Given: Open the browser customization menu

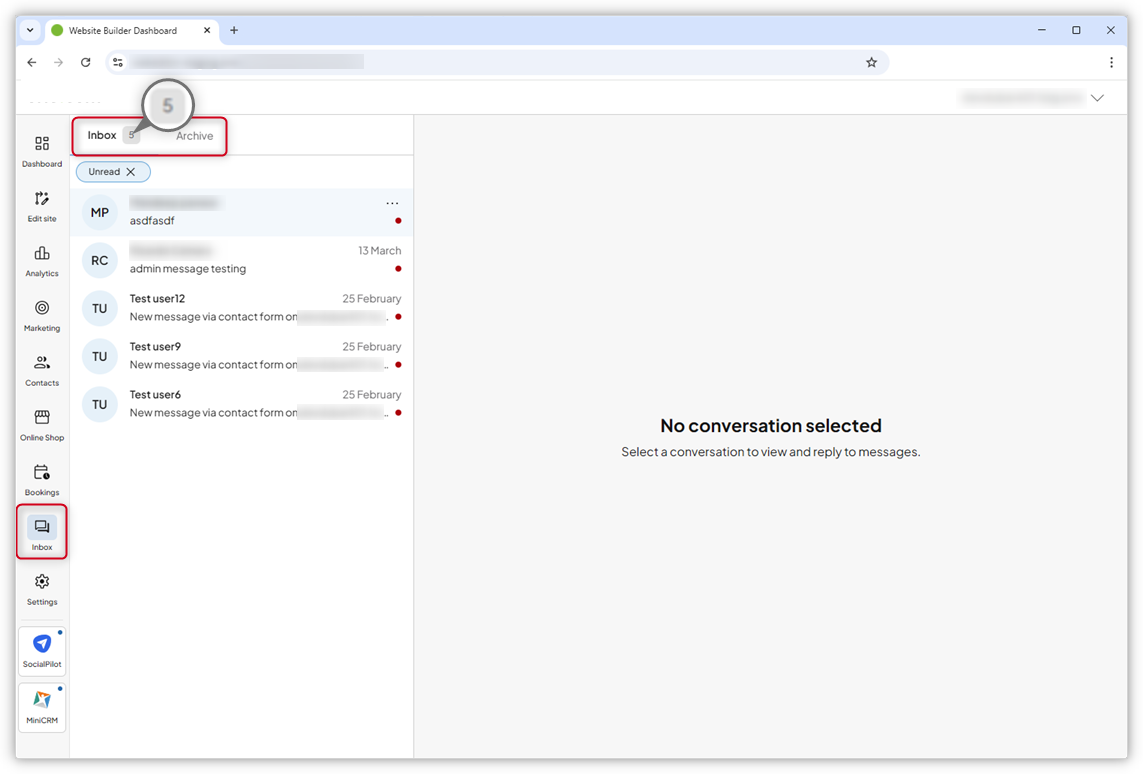Looking at the screenshot, I should 1111,61.
